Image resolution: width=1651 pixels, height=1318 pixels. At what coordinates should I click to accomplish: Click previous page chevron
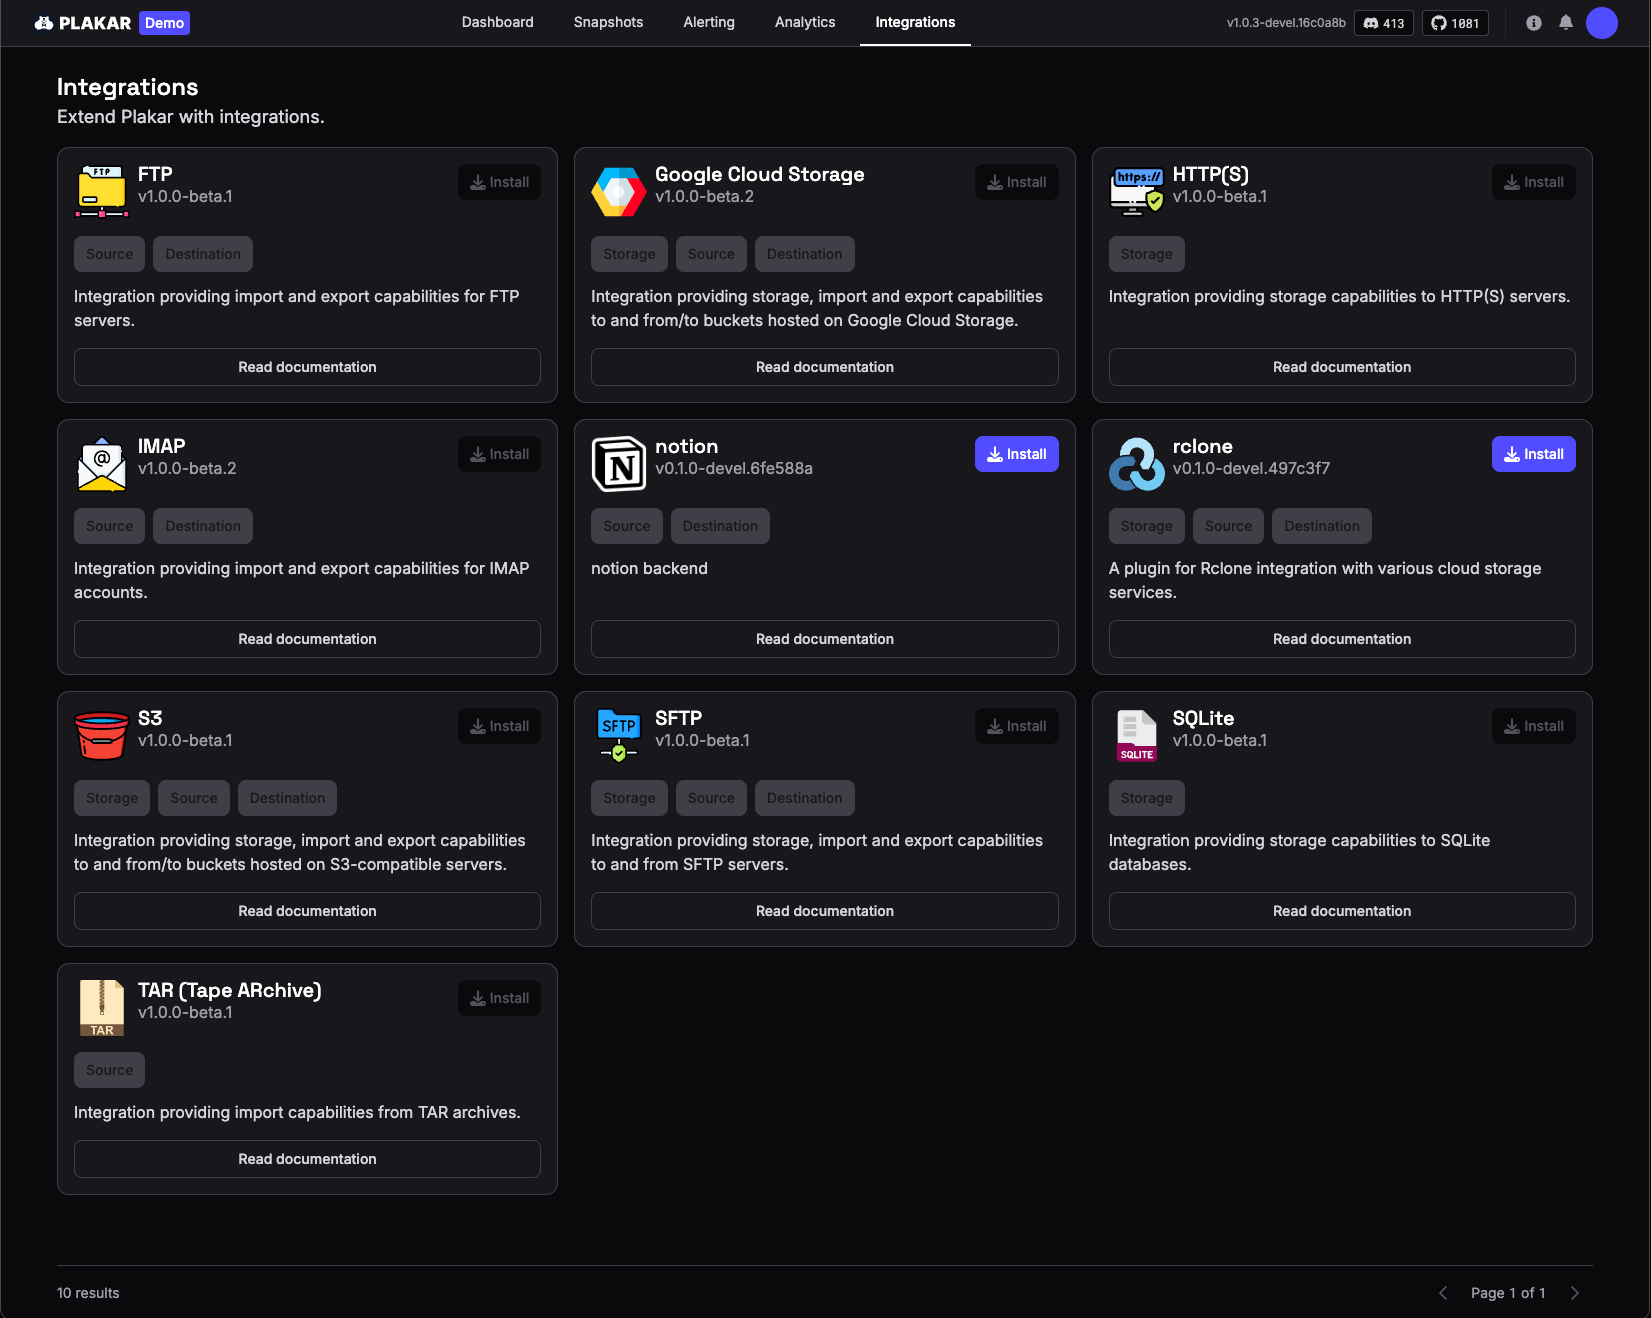pos(1443,1293)
